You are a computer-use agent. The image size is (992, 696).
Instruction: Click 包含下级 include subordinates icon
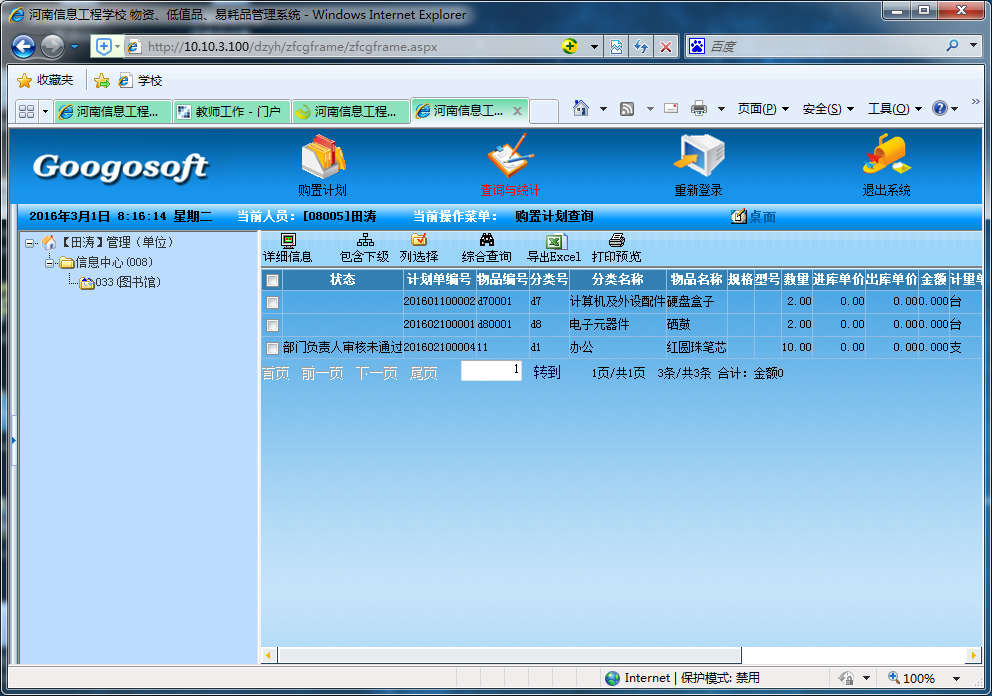click(x=365, y=241)
